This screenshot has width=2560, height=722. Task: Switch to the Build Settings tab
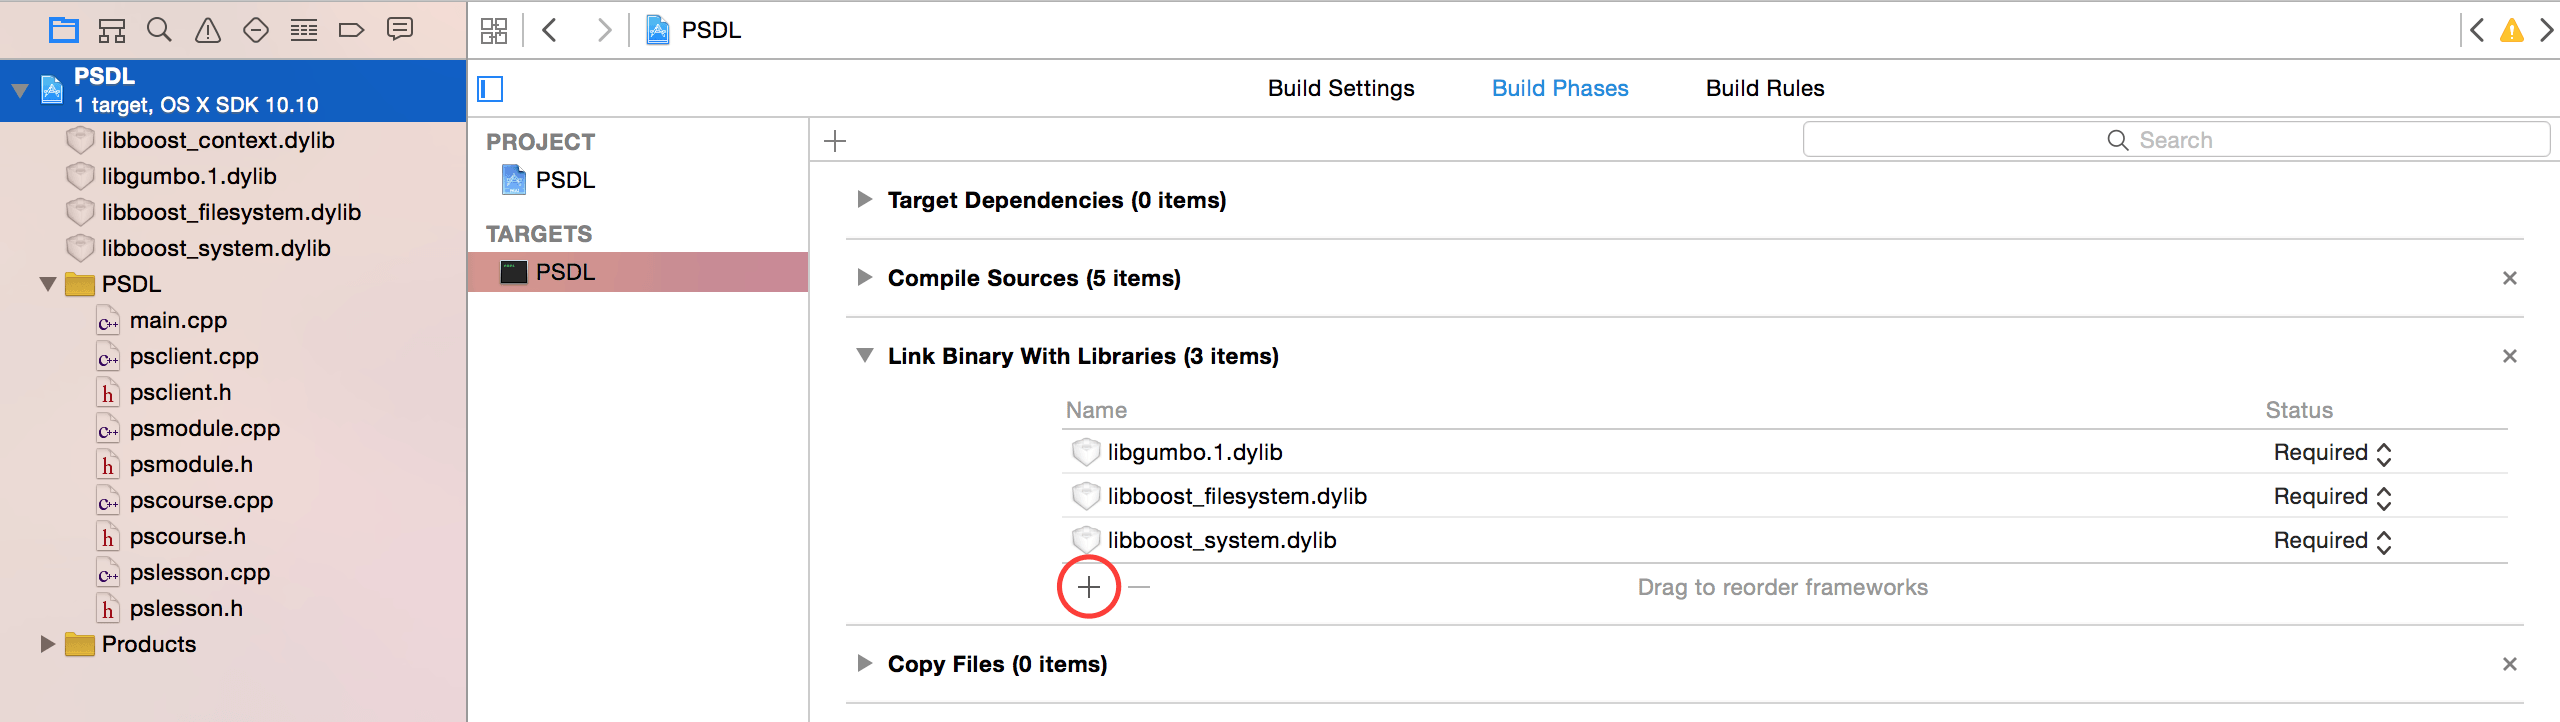pos(1341,88)
